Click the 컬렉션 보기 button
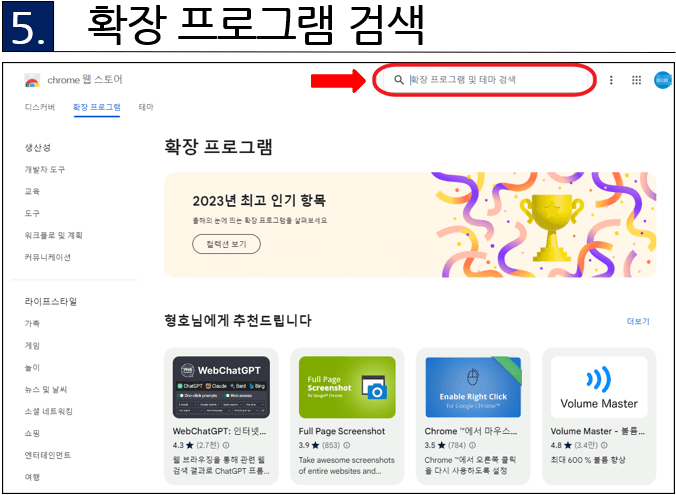This screenshot has height=495, width=676. (226, 244)
